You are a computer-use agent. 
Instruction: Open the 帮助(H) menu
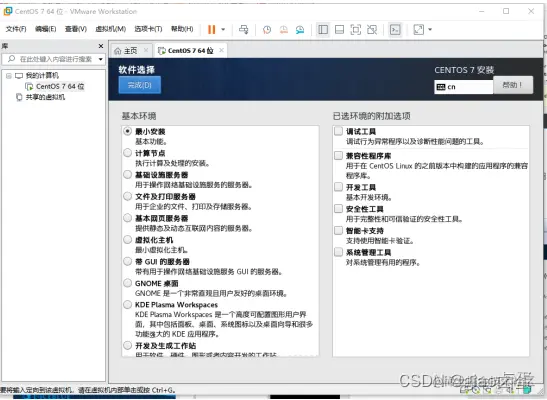[x=182, y=29]
